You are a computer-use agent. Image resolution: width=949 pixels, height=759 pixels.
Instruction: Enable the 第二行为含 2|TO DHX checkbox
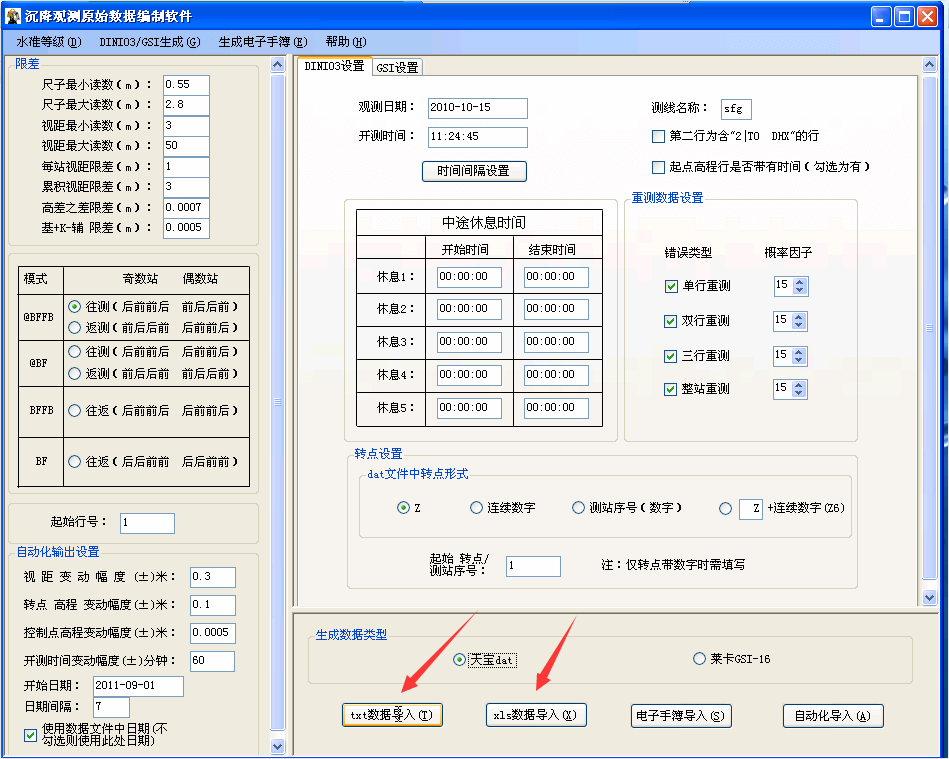pyautogui.click(x=657, y=137)
